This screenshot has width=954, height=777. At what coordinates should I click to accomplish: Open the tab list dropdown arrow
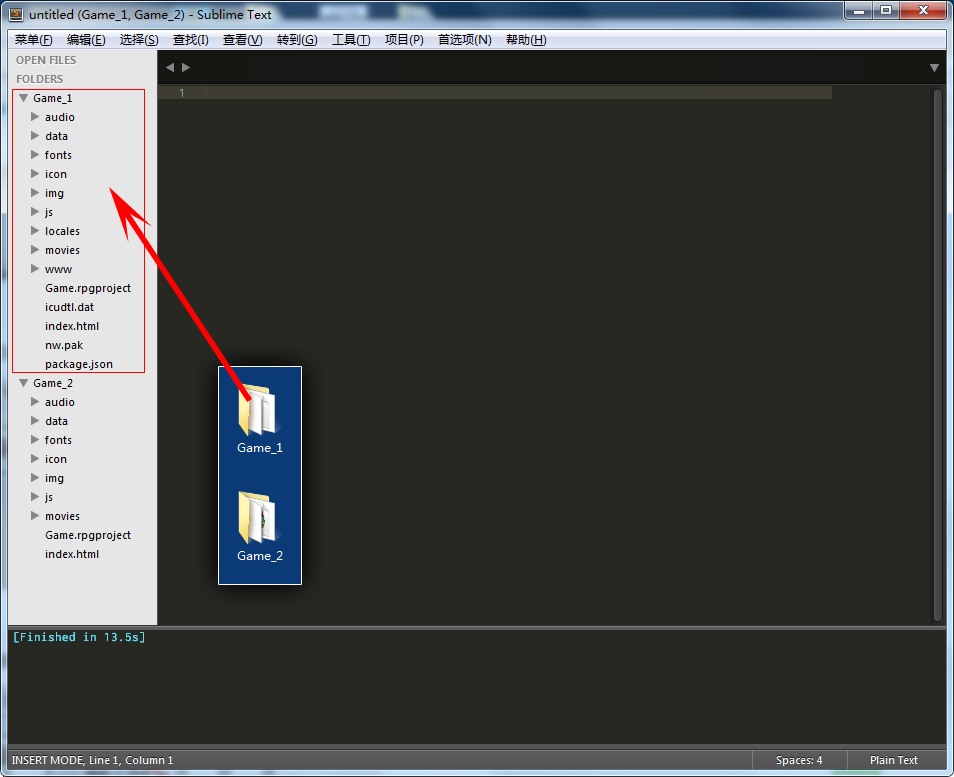(935, 68)
